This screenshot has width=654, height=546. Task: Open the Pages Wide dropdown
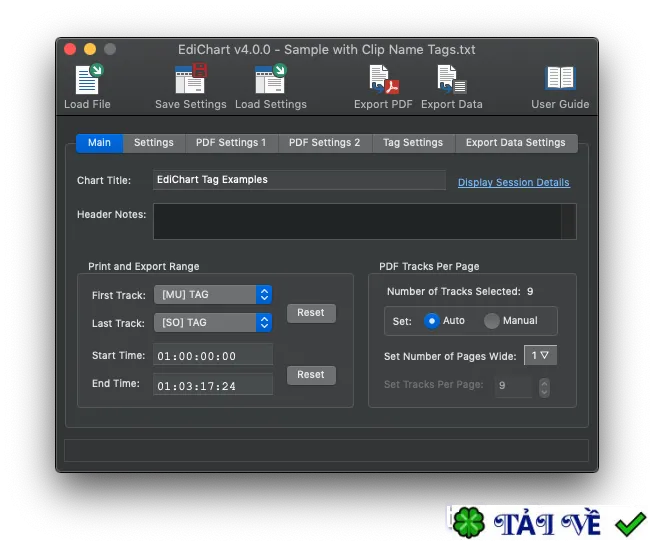(540, 356)
